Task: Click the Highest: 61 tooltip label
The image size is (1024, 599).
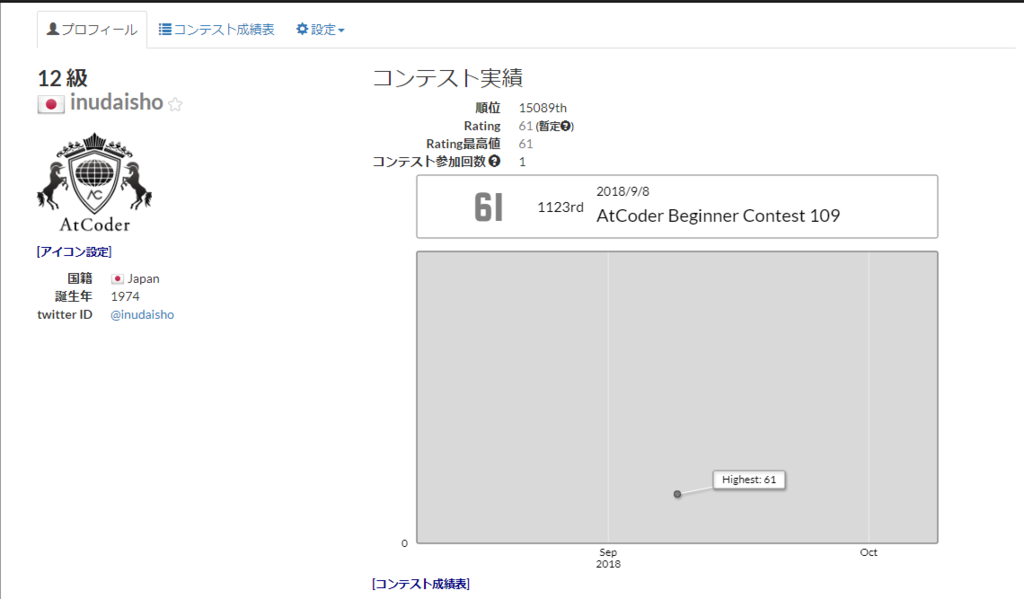Action: (x=749, y=479)
